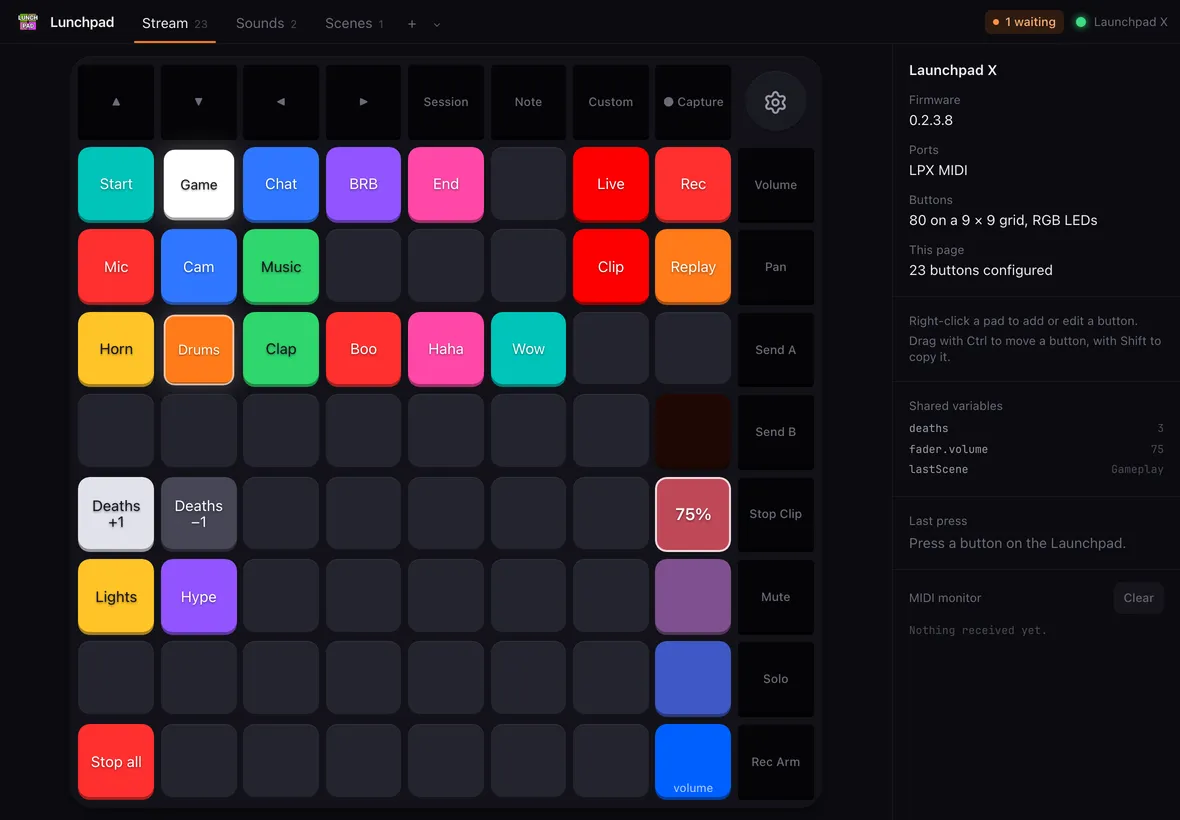Toggle the Live pad

coord(610,184)
